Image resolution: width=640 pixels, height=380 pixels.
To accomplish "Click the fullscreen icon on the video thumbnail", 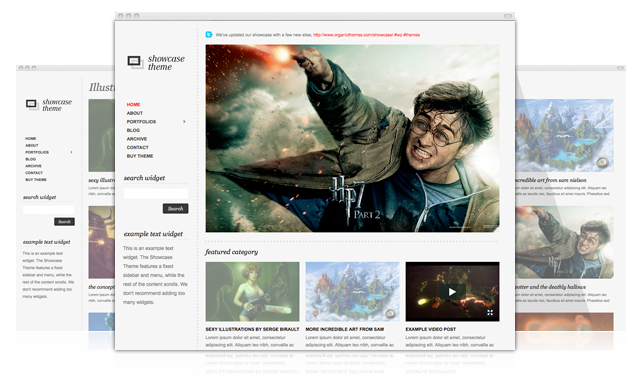I will [490, 313].
